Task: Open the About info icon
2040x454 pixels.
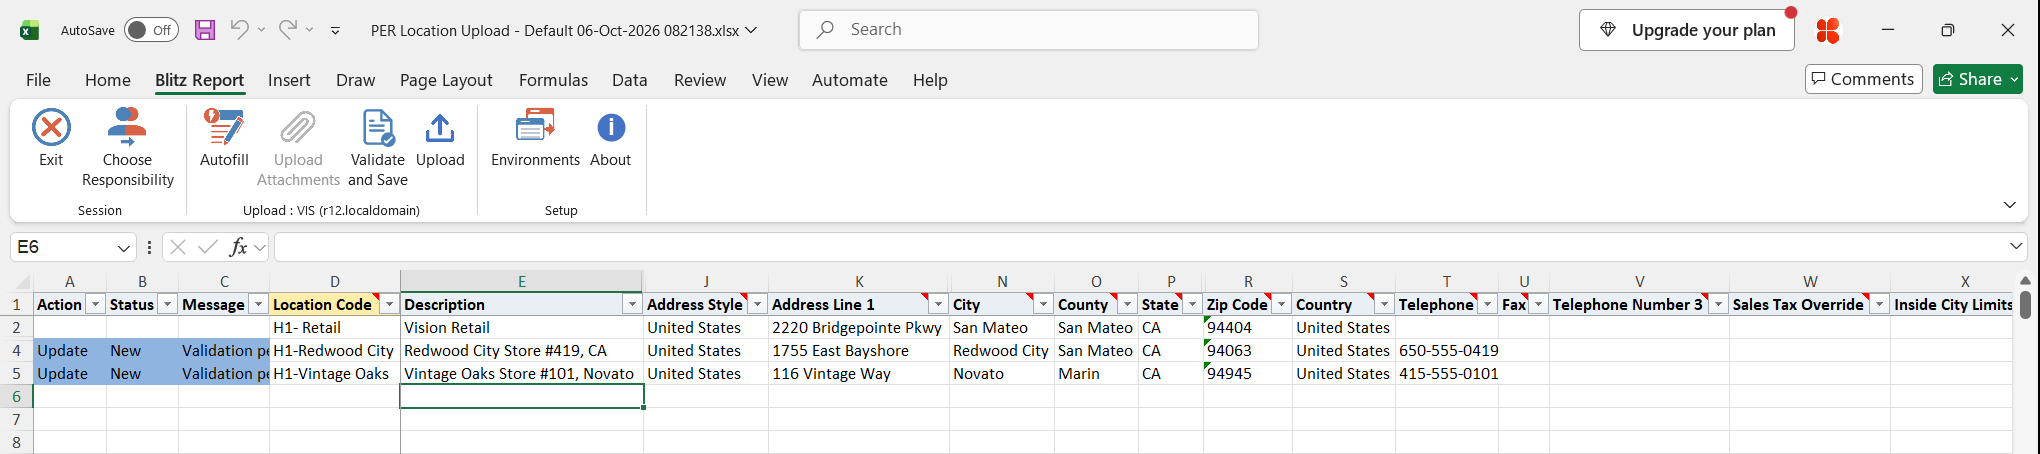Action: coord(611,128)
